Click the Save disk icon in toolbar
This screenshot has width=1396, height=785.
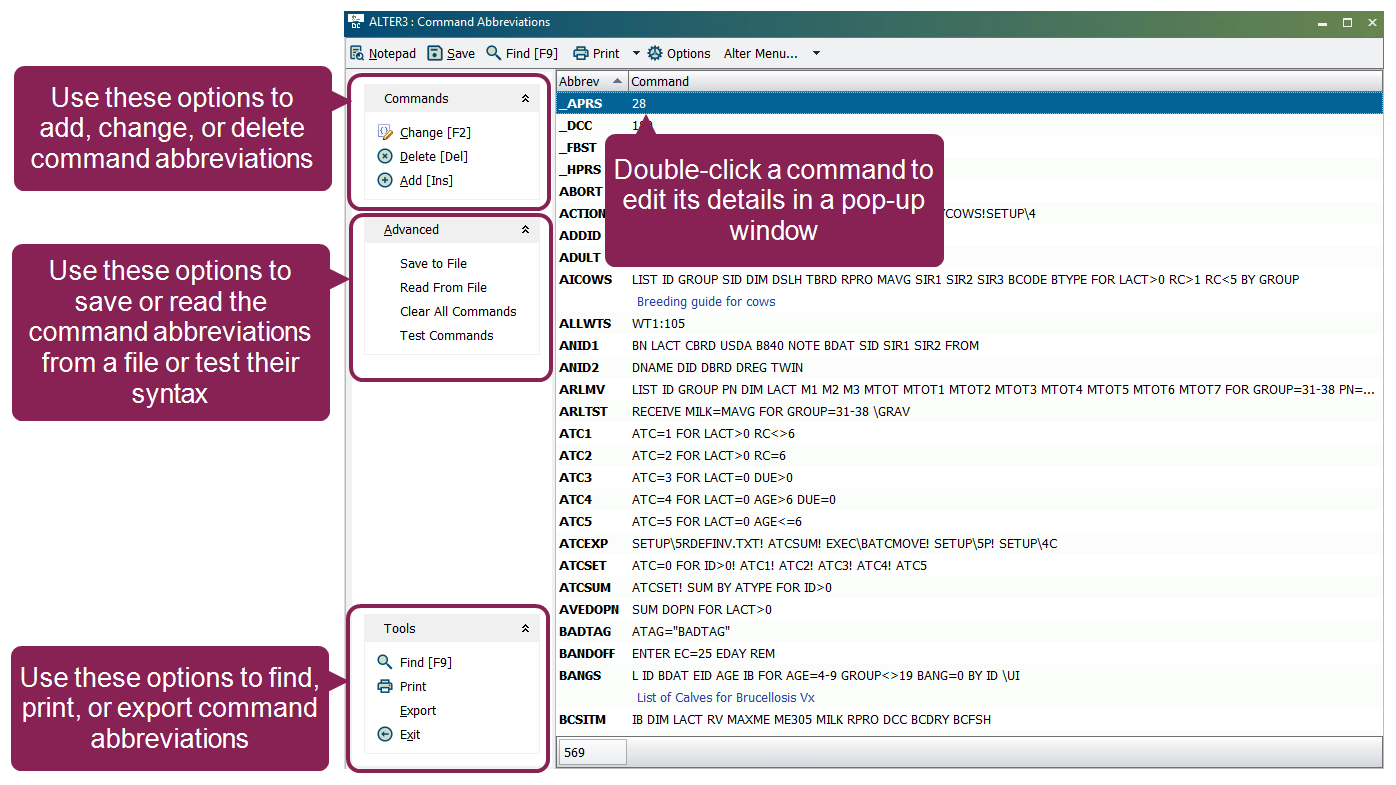point(435,53)
